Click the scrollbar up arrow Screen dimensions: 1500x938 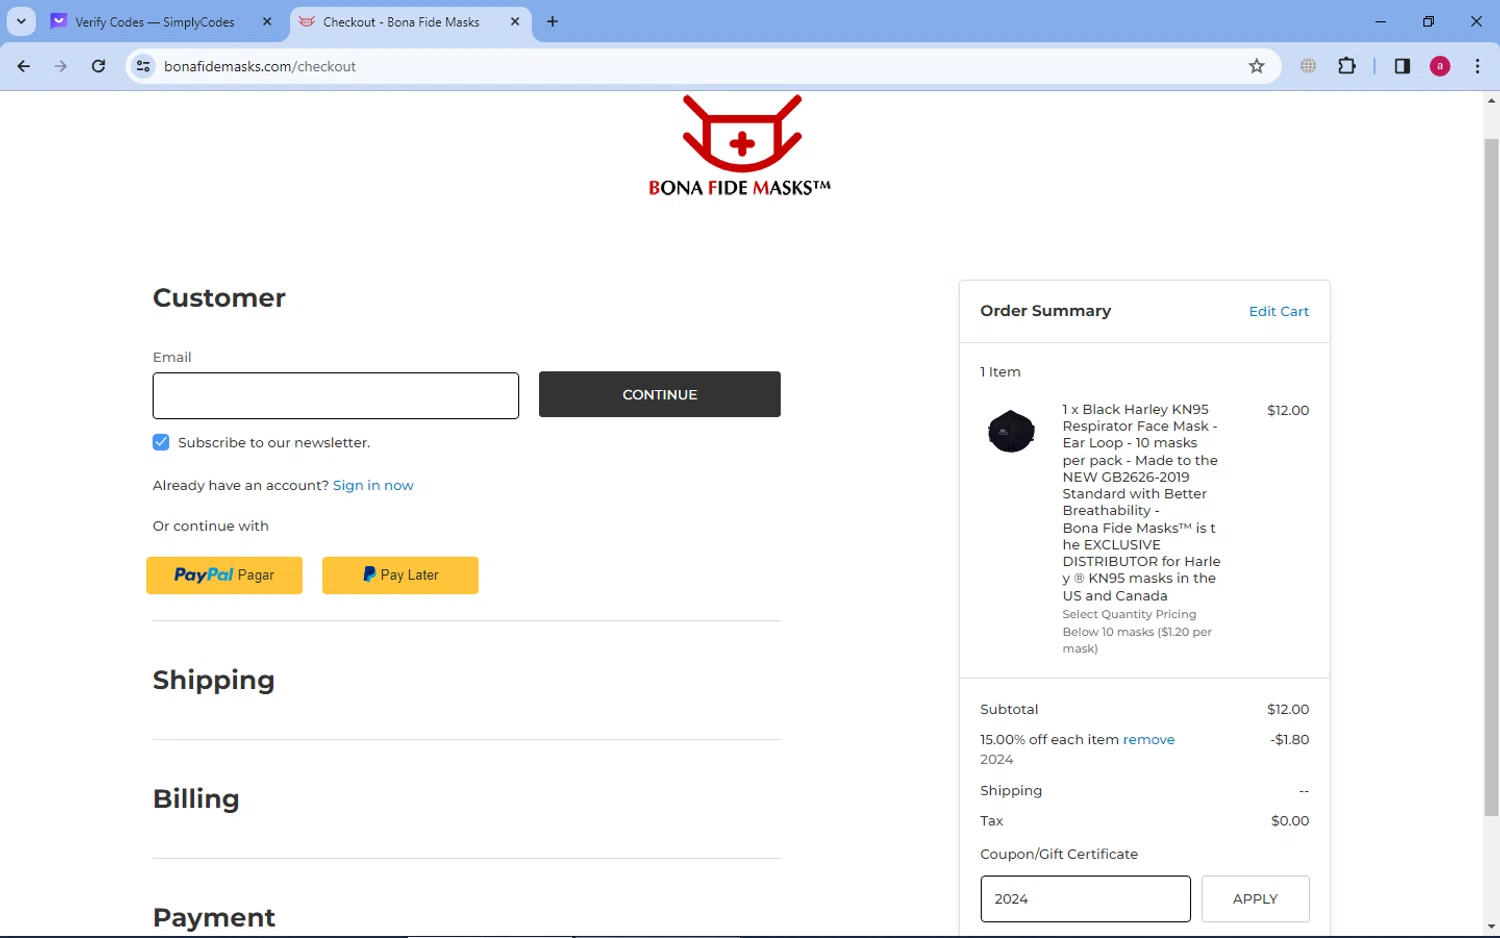pos(1491,101)
